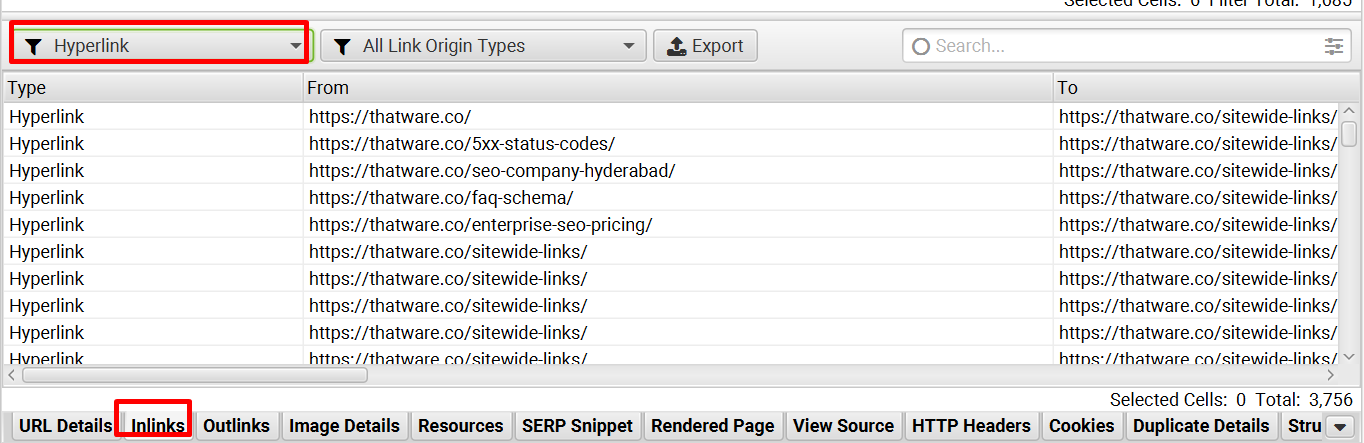The image size is (1364, 443).
Task: Select the 5xx-status-codes From URL row
Action: pyautogui.click(x=462, y=143)
